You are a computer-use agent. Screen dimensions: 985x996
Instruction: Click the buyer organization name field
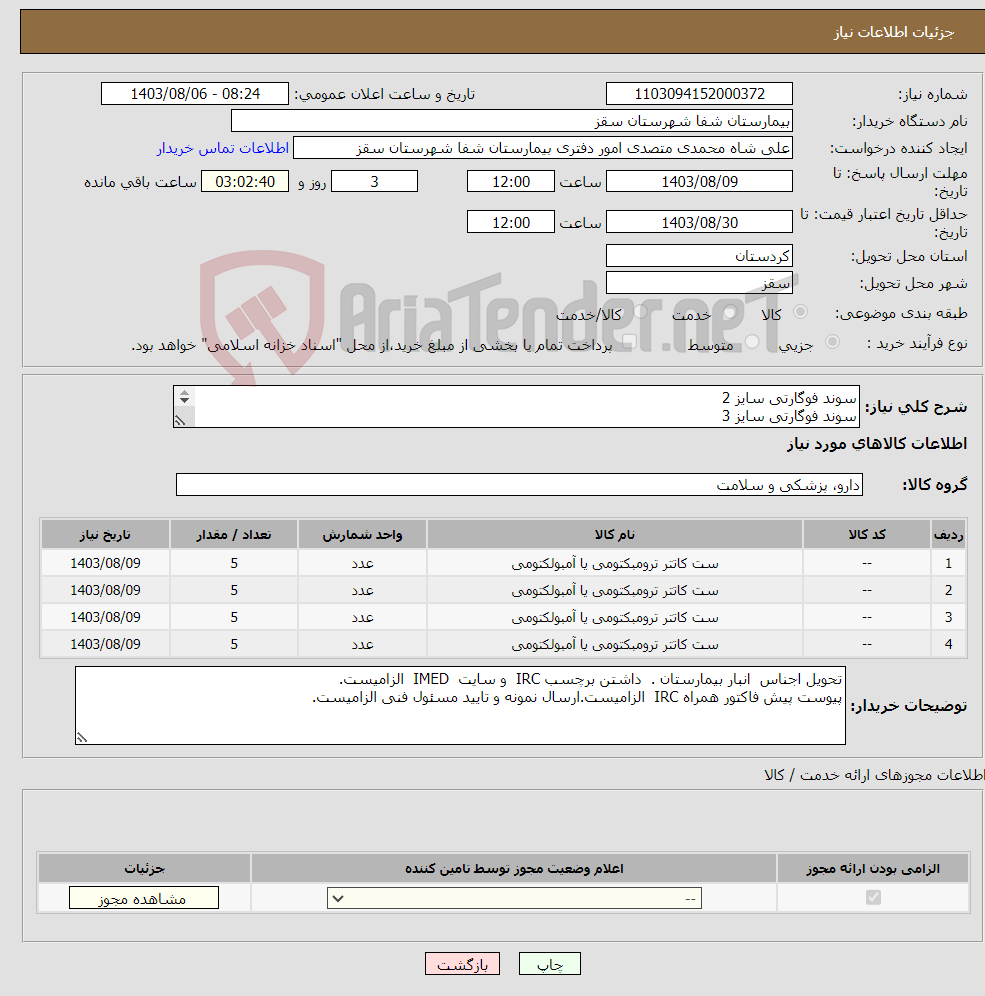[512, 121]
